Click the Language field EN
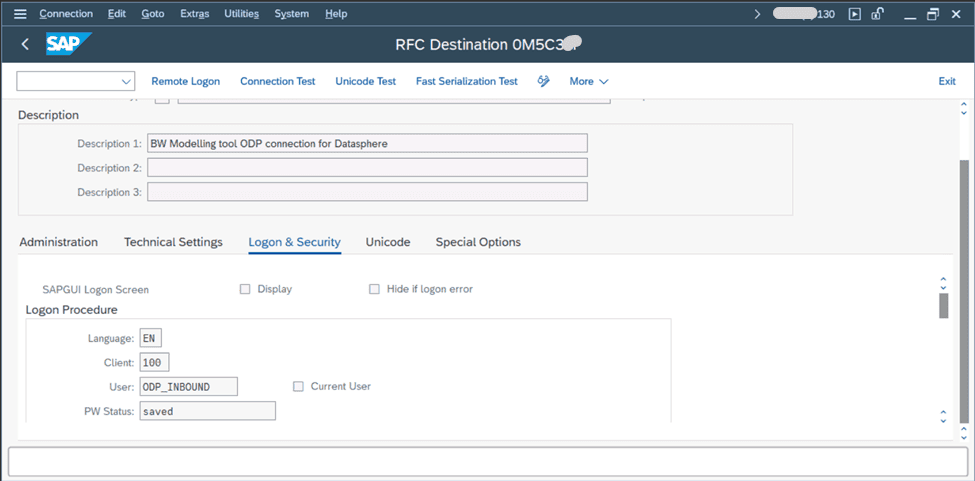Viewport: 975px width, 481px height. (151, 339)
